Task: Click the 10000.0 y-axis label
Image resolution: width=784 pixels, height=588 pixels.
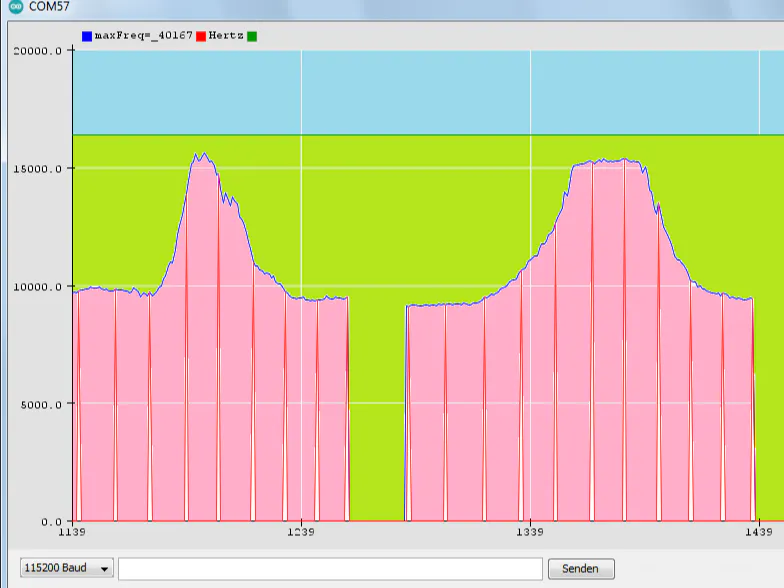Action: [38, 287]
